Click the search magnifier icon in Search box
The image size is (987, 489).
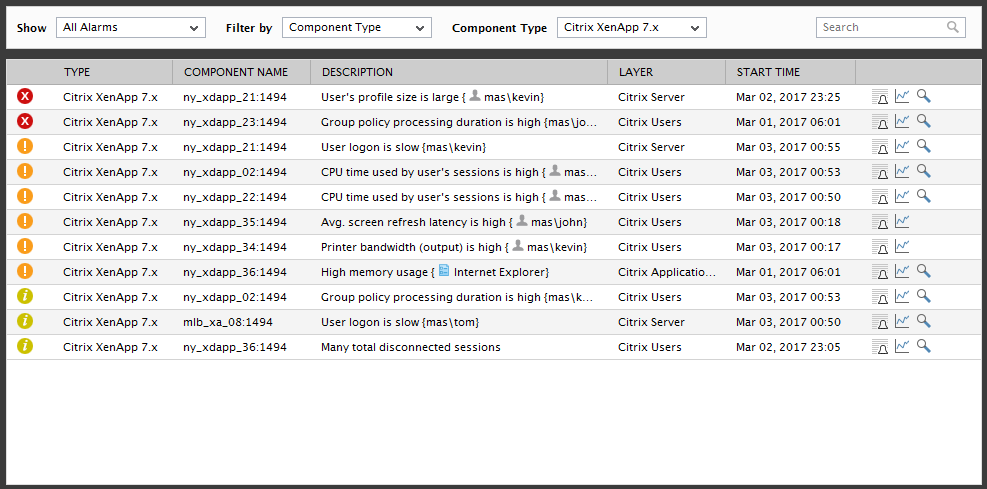(x=953, y=27)
